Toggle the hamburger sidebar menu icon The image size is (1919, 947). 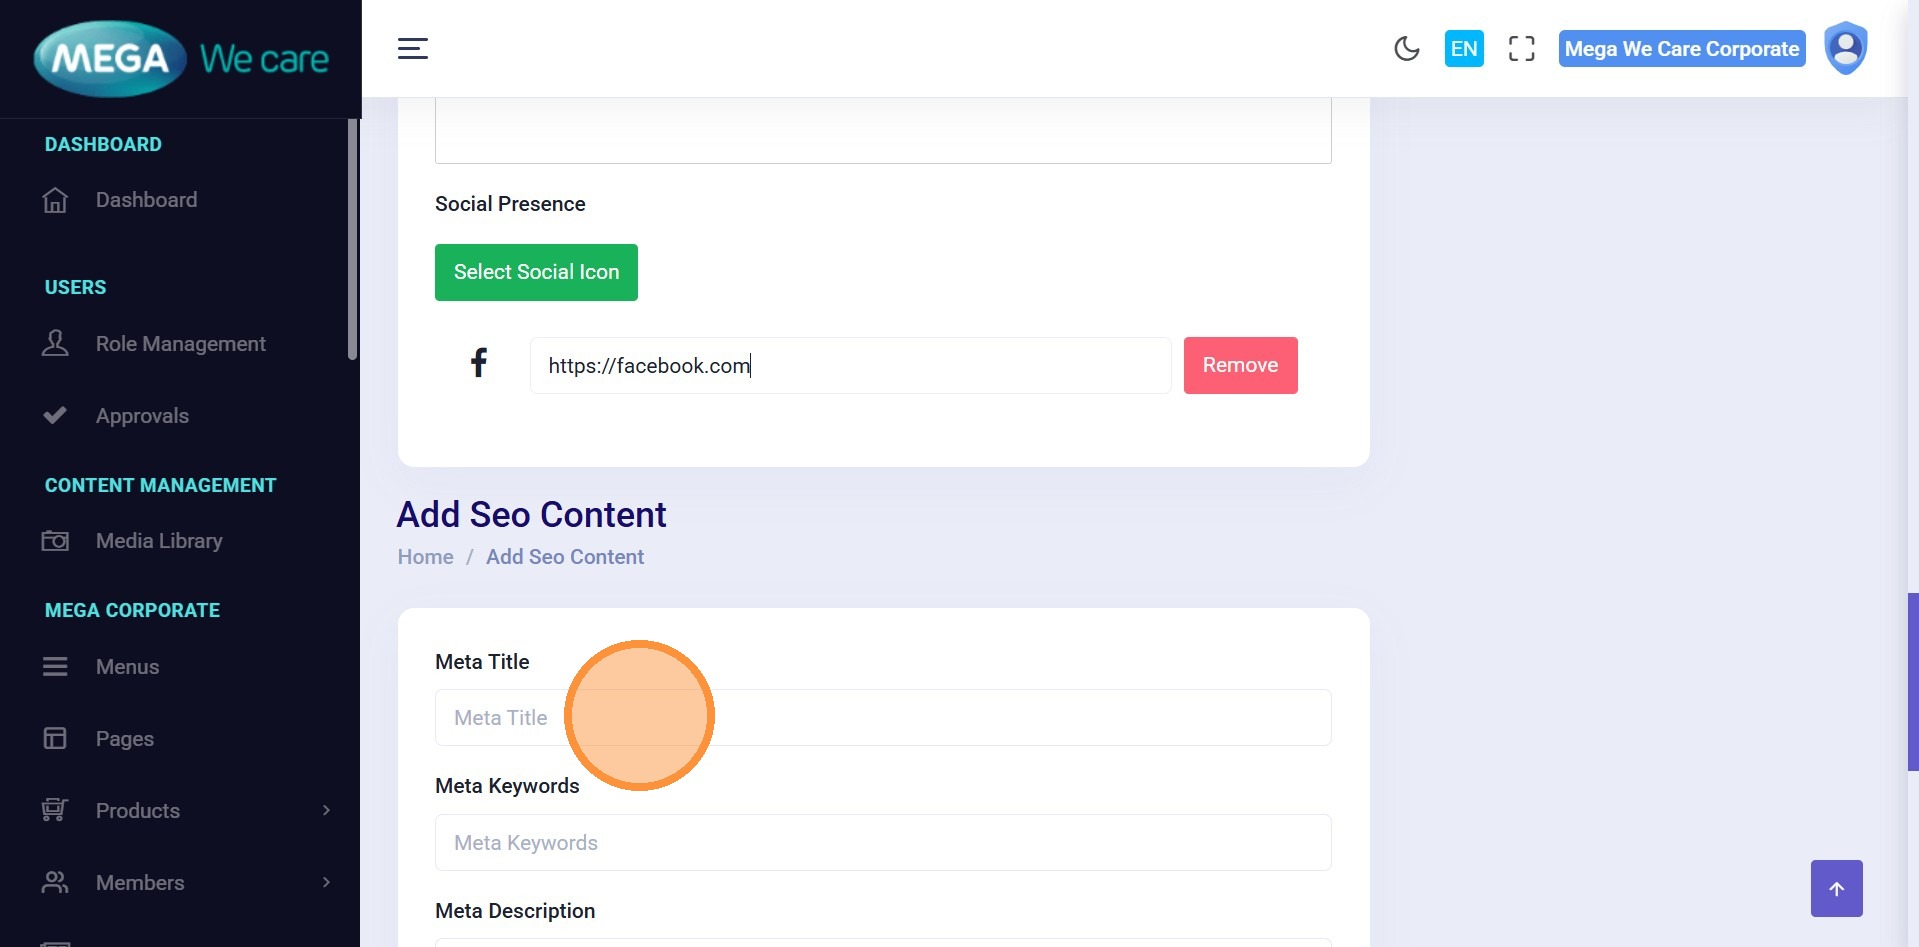click(x=412, y=48)
